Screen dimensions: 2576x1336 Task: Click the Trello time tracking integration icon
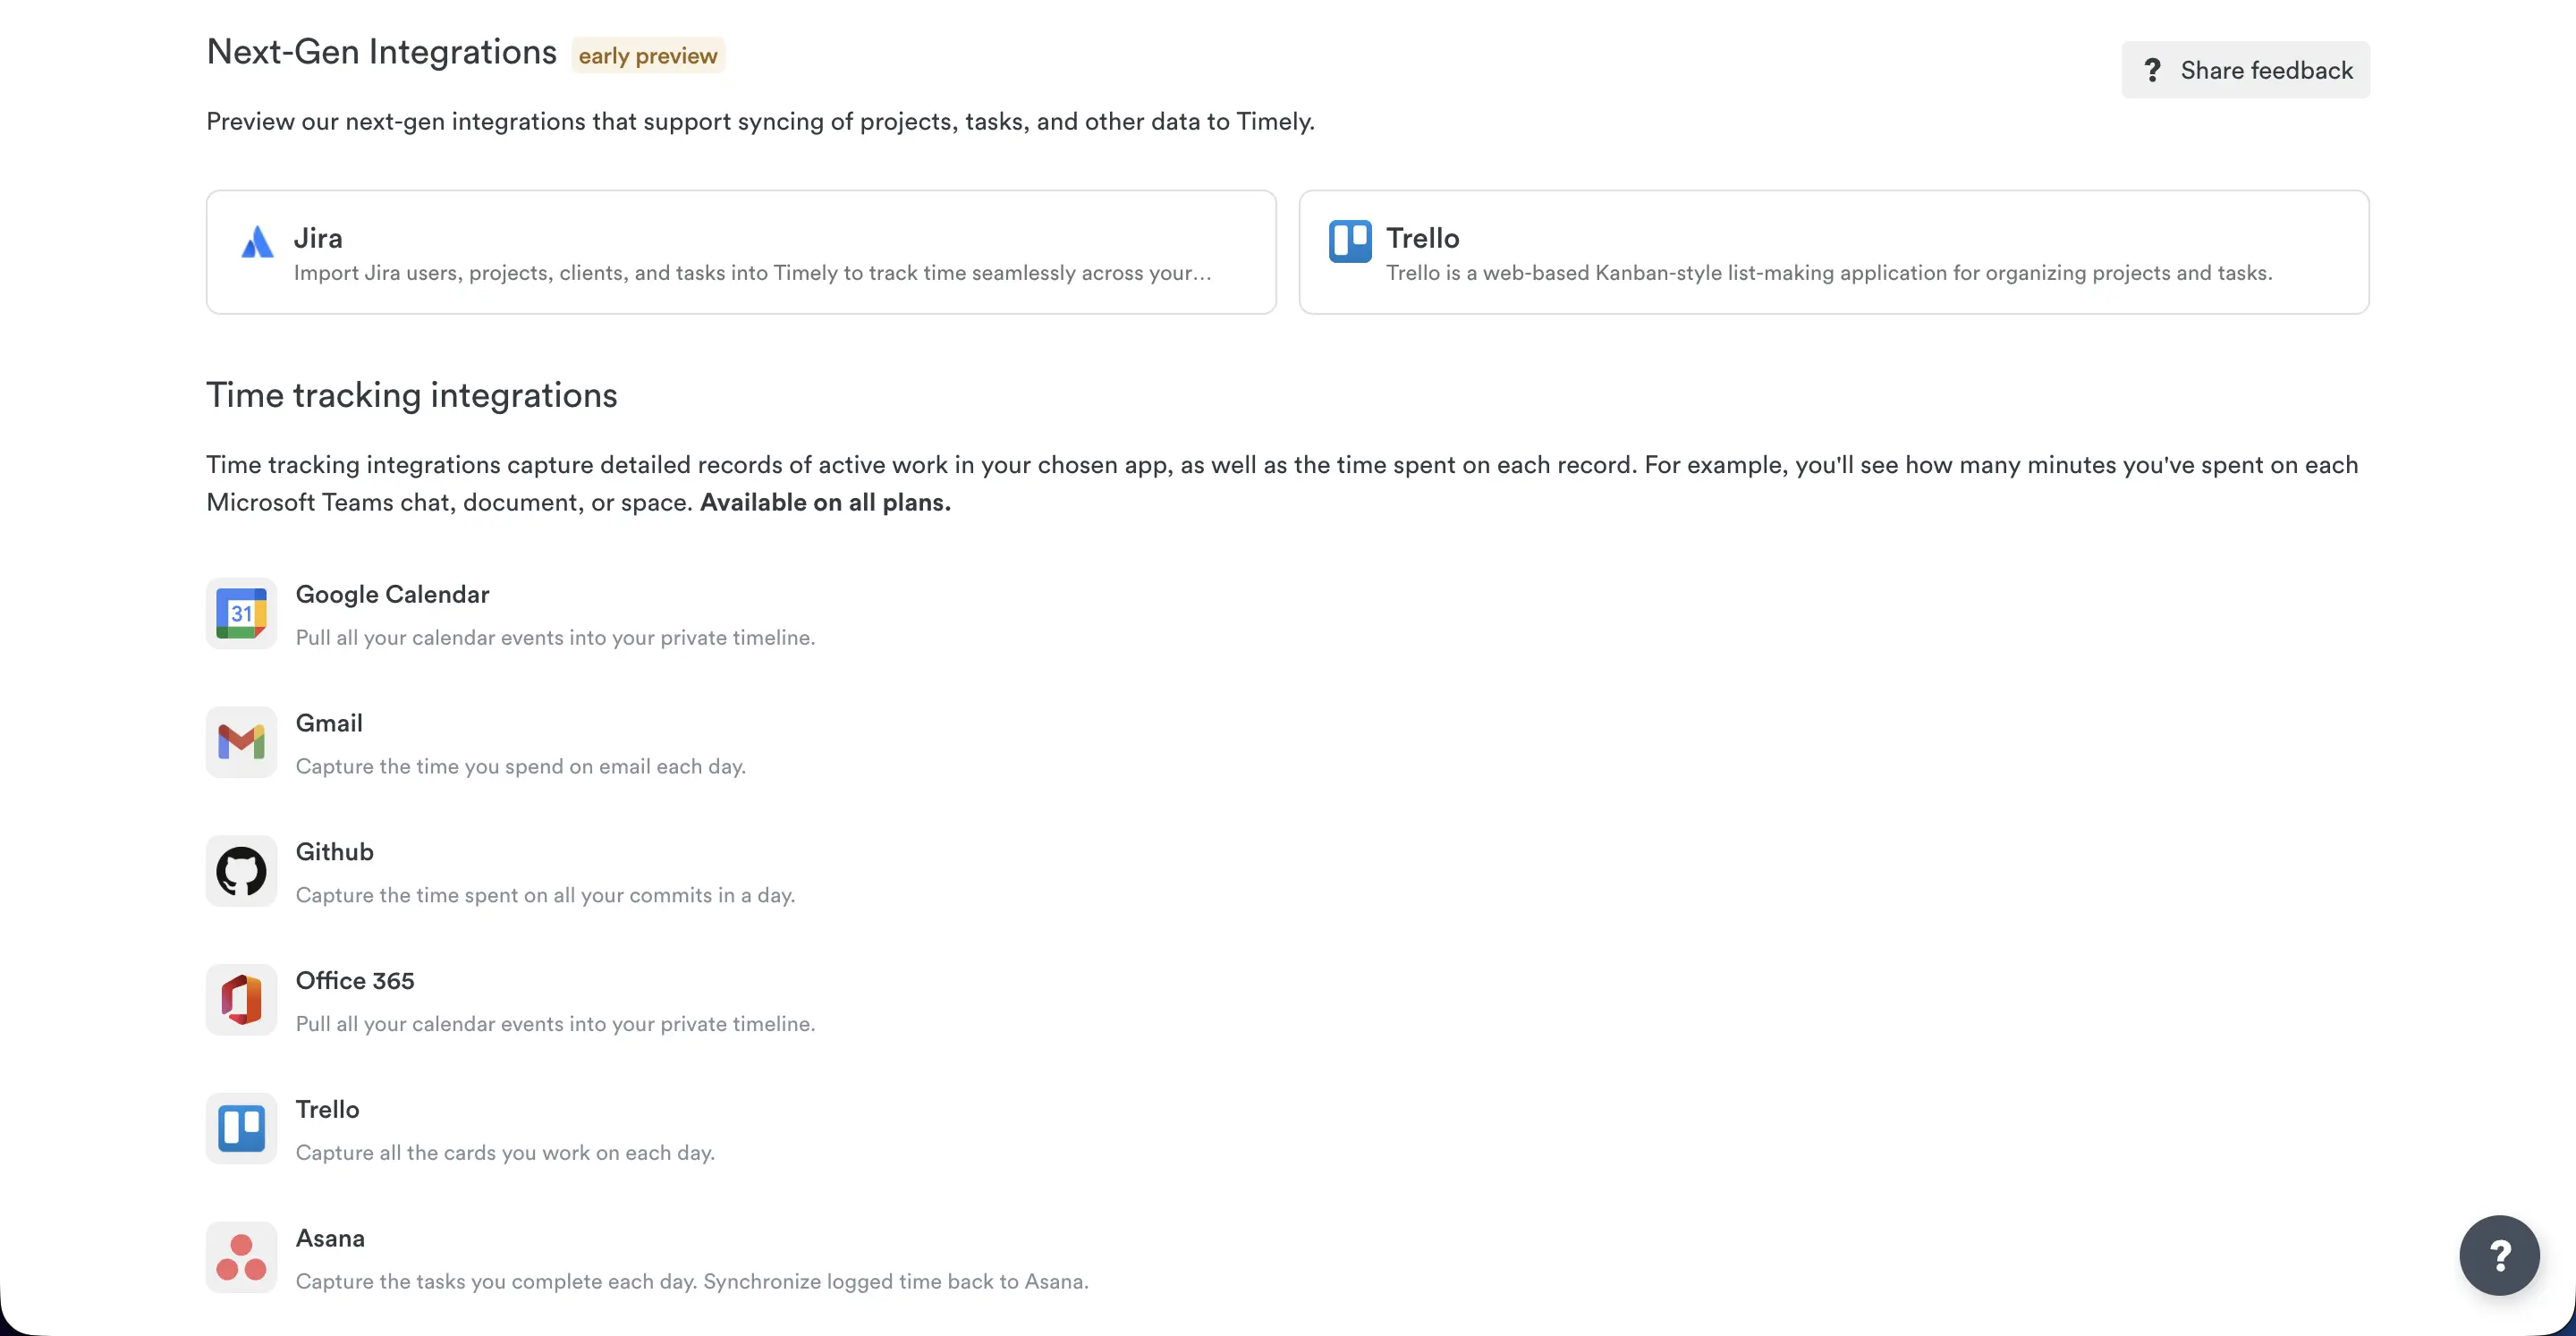point(241,1128)
